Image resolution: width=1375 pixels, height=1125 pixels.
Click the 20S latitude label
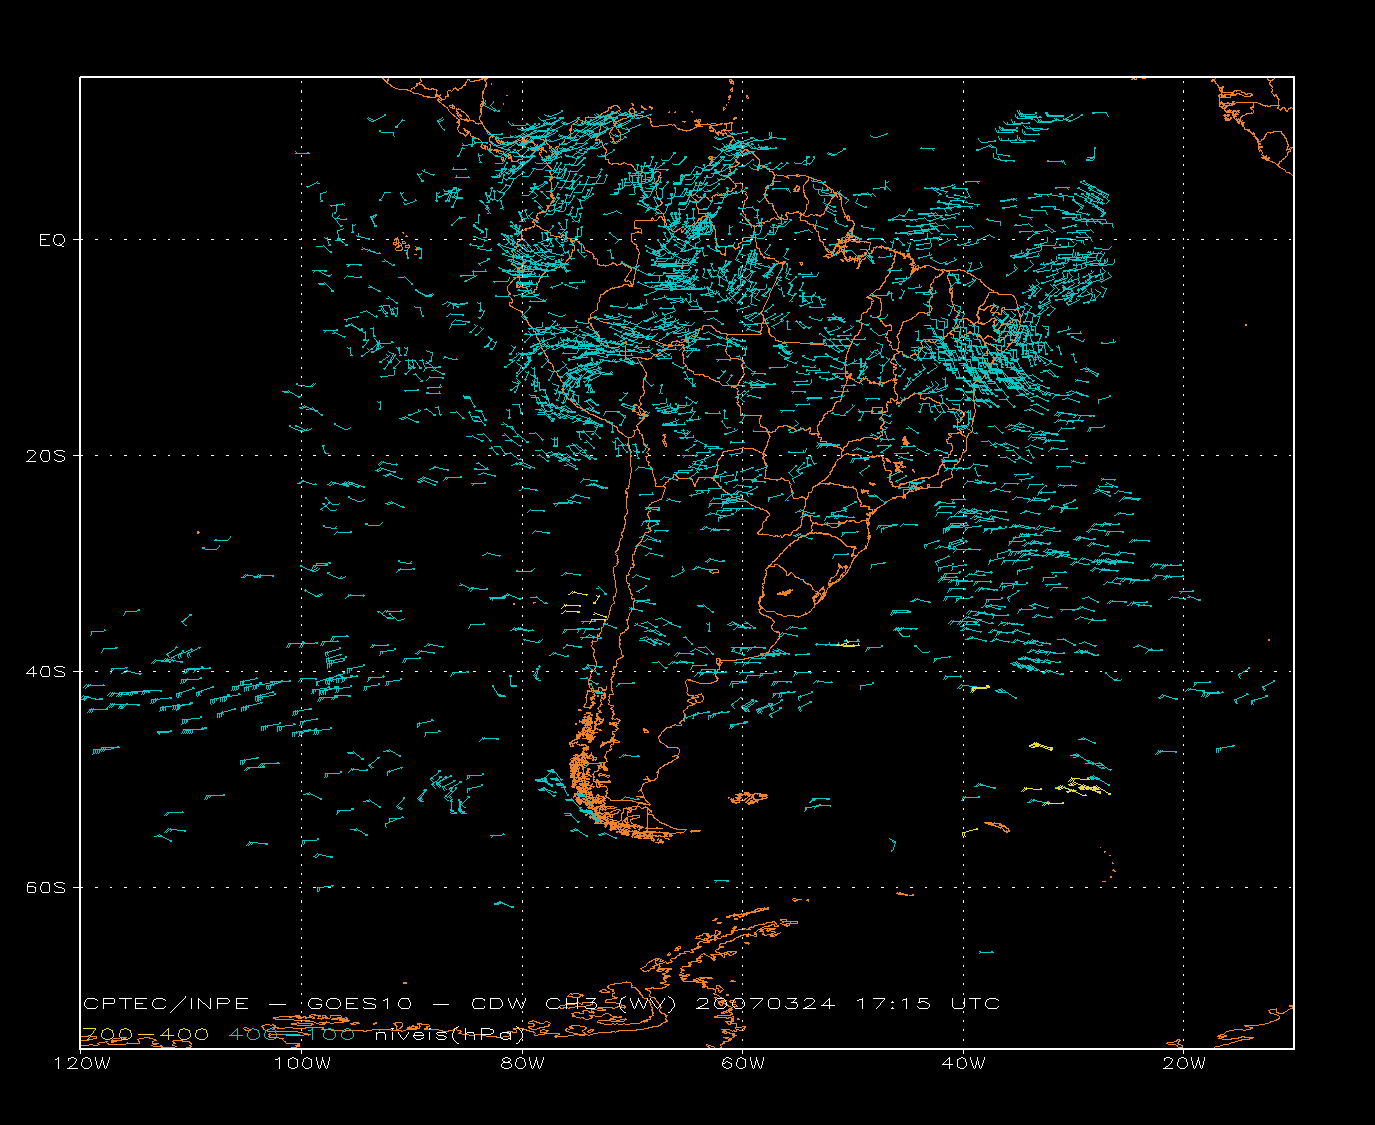[x=45, y=456]
